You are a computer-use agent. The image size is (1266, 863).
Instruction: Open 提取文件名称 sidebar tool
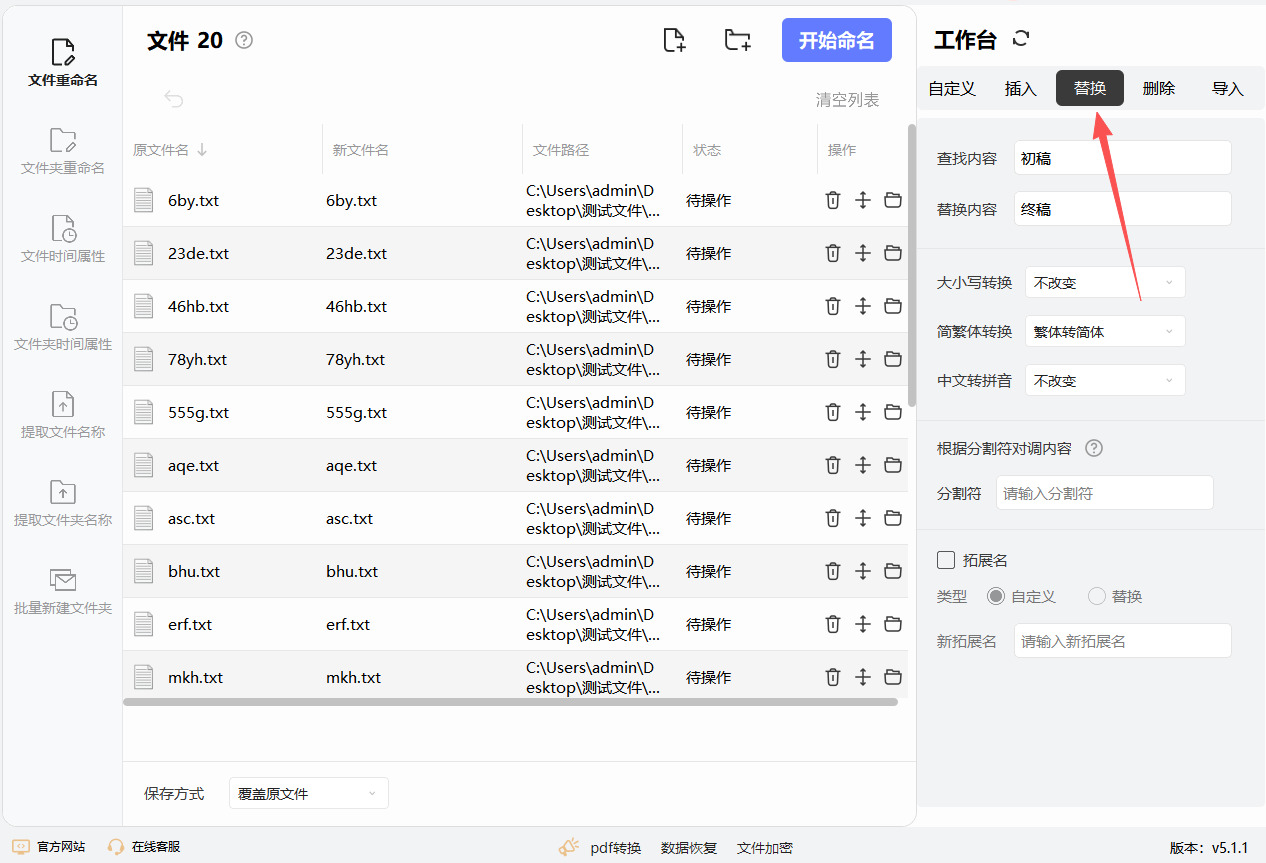(x=63, y=414)
